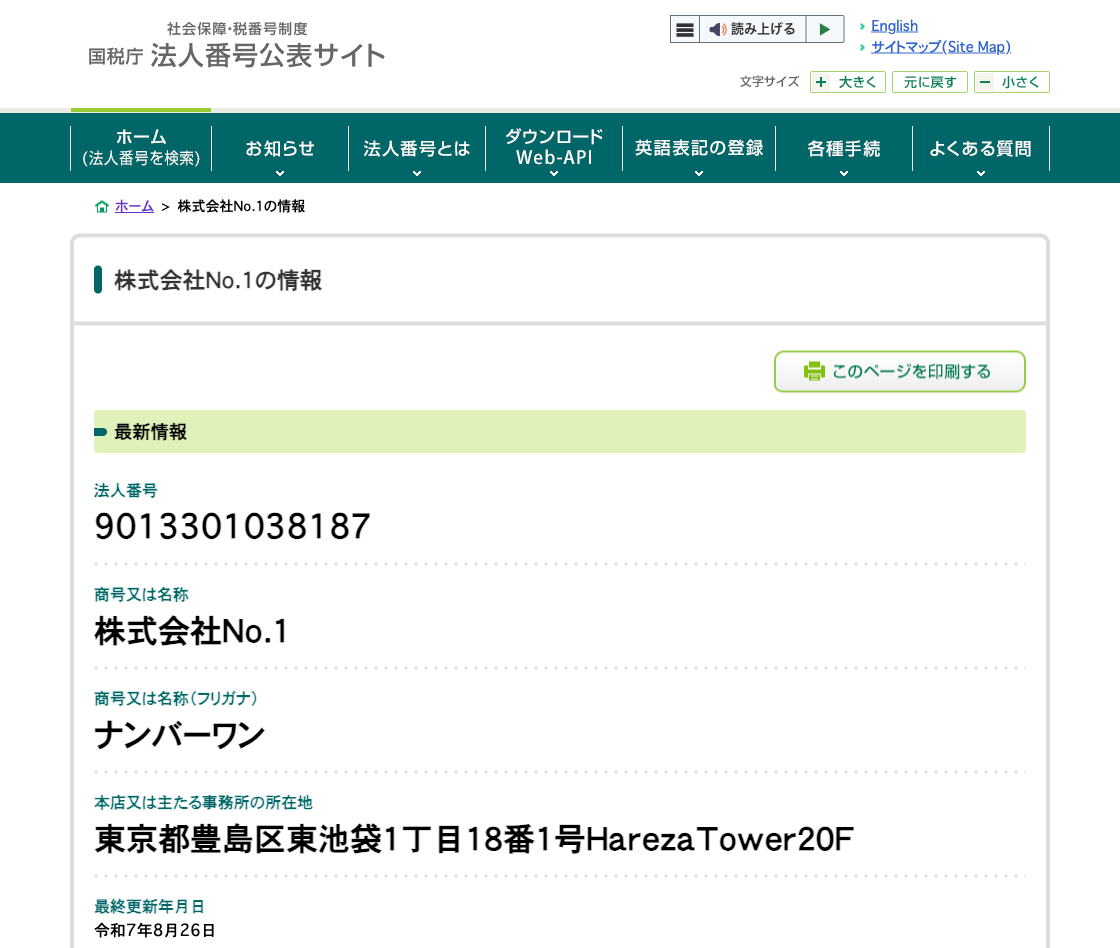Click breadcrumb text 株式会社No.1の情報

[x=241, y=206]
